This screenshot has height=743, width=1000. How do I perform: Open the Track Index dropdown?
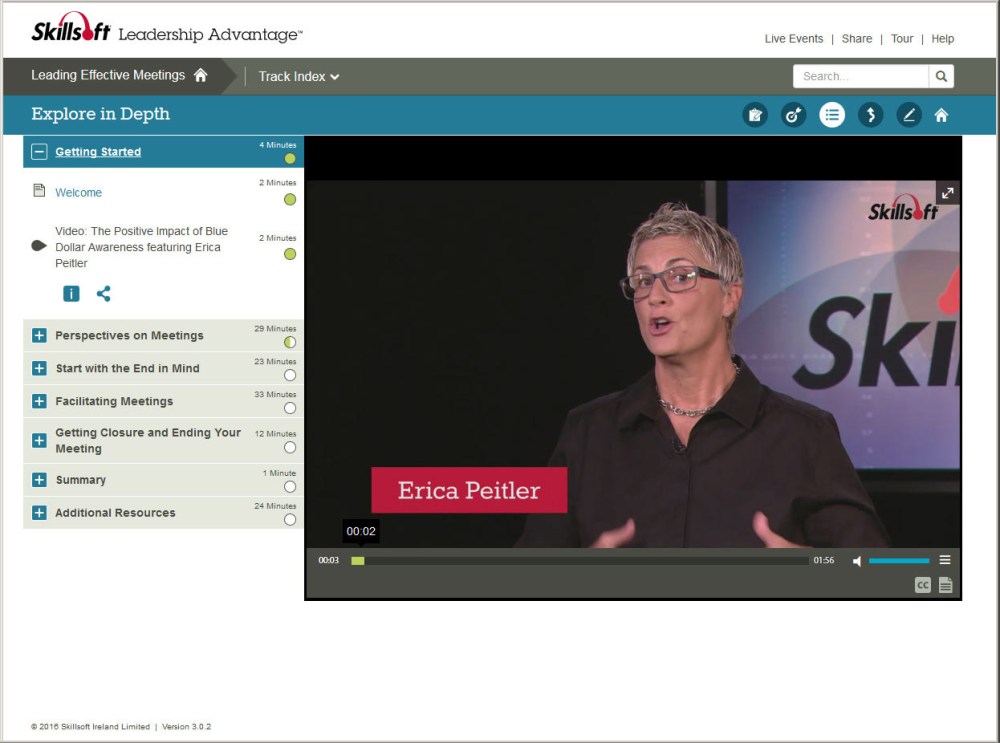pos(298,77)
